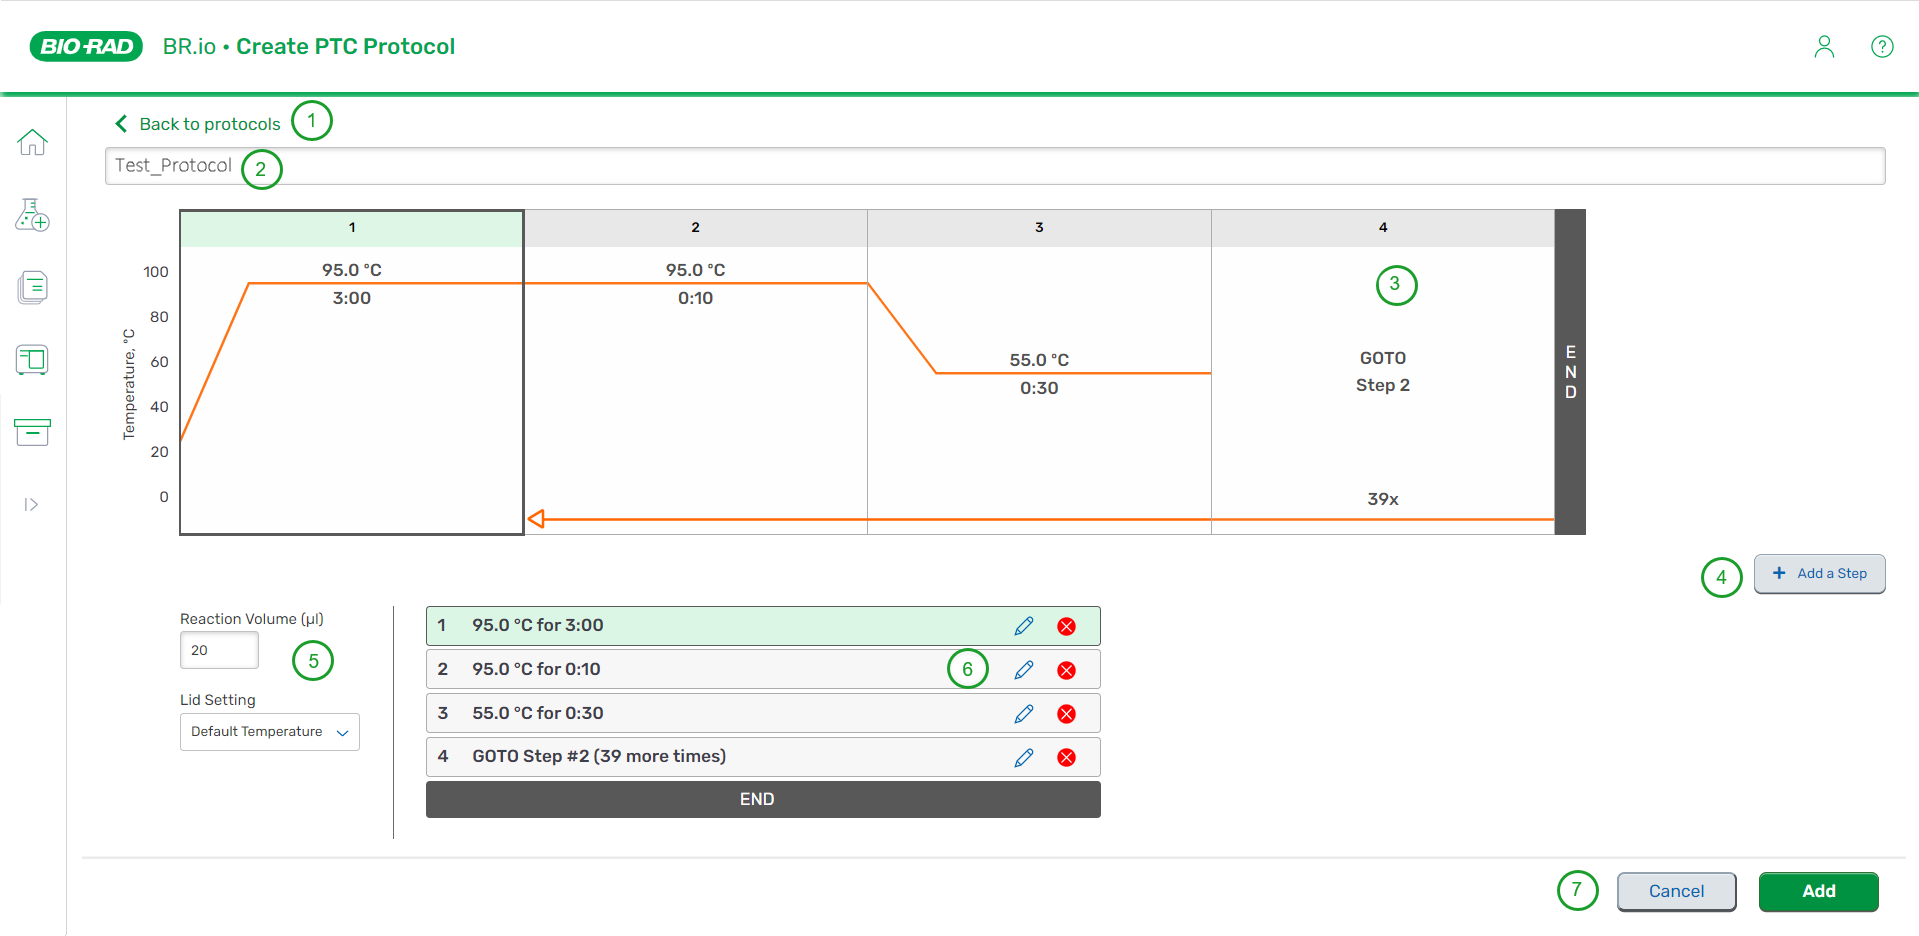
Task: Click the Reaction Volume input box
Action: (x=219, y=650)
